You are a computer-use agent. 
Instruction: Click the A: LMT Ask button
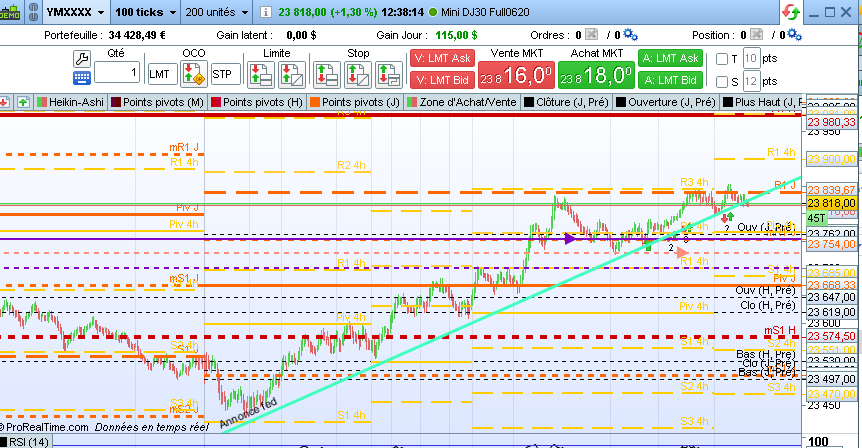tap(670, 58)
